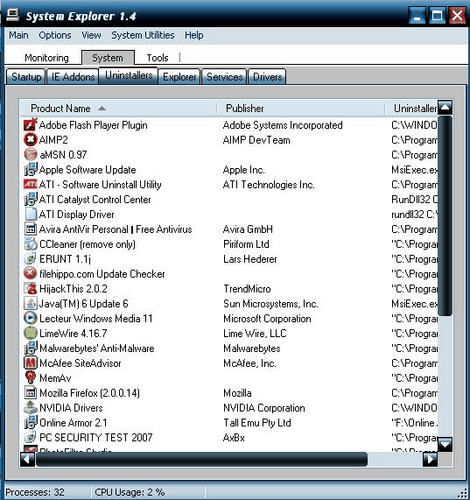470x500 pixels.
Task: Select the Uninstallers sub-tab
Action: (x=129, y=76)
